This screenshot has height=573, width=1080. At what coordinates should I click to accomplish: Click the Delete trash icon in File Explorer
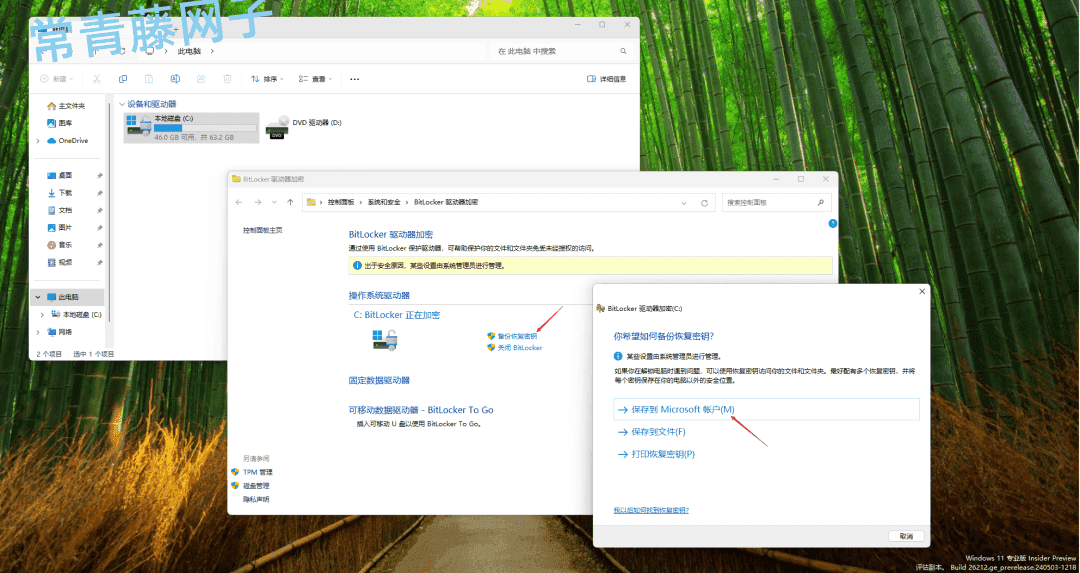click(x=227, y=79)
